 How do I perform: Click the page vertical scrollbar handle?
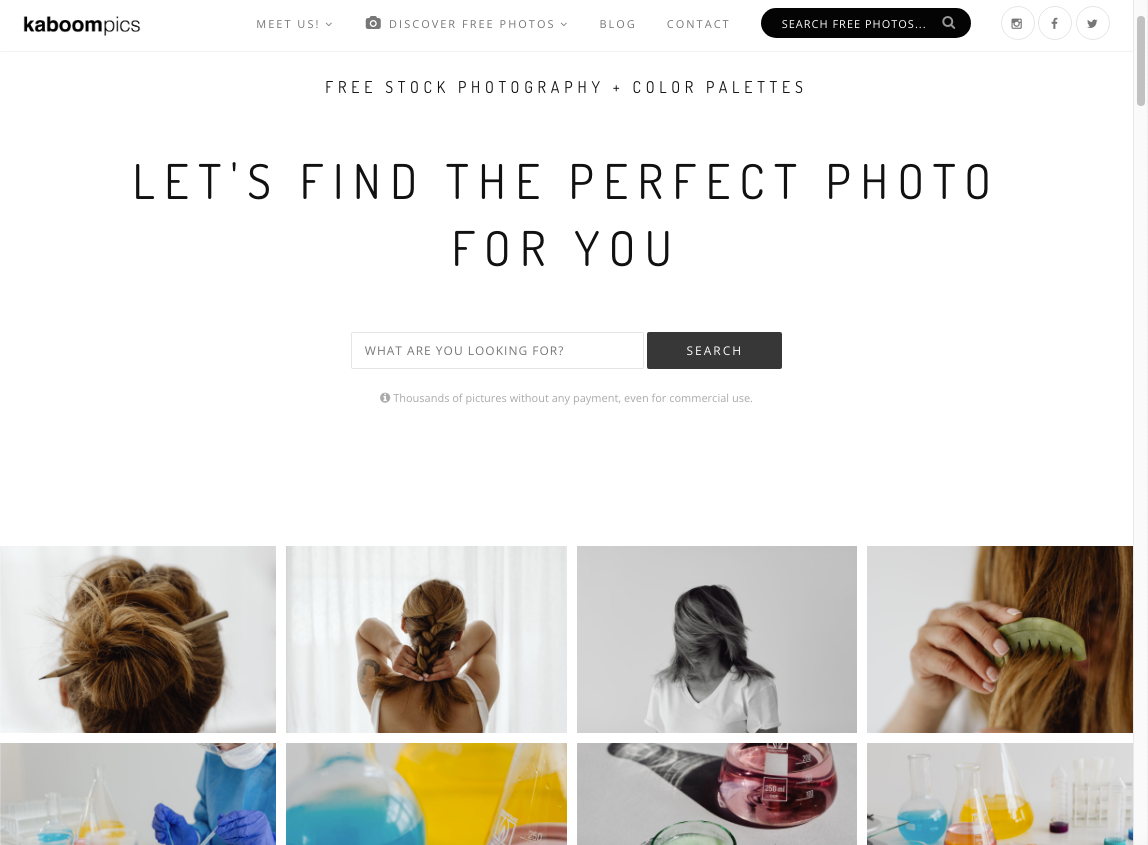(x=1141, y=60)
